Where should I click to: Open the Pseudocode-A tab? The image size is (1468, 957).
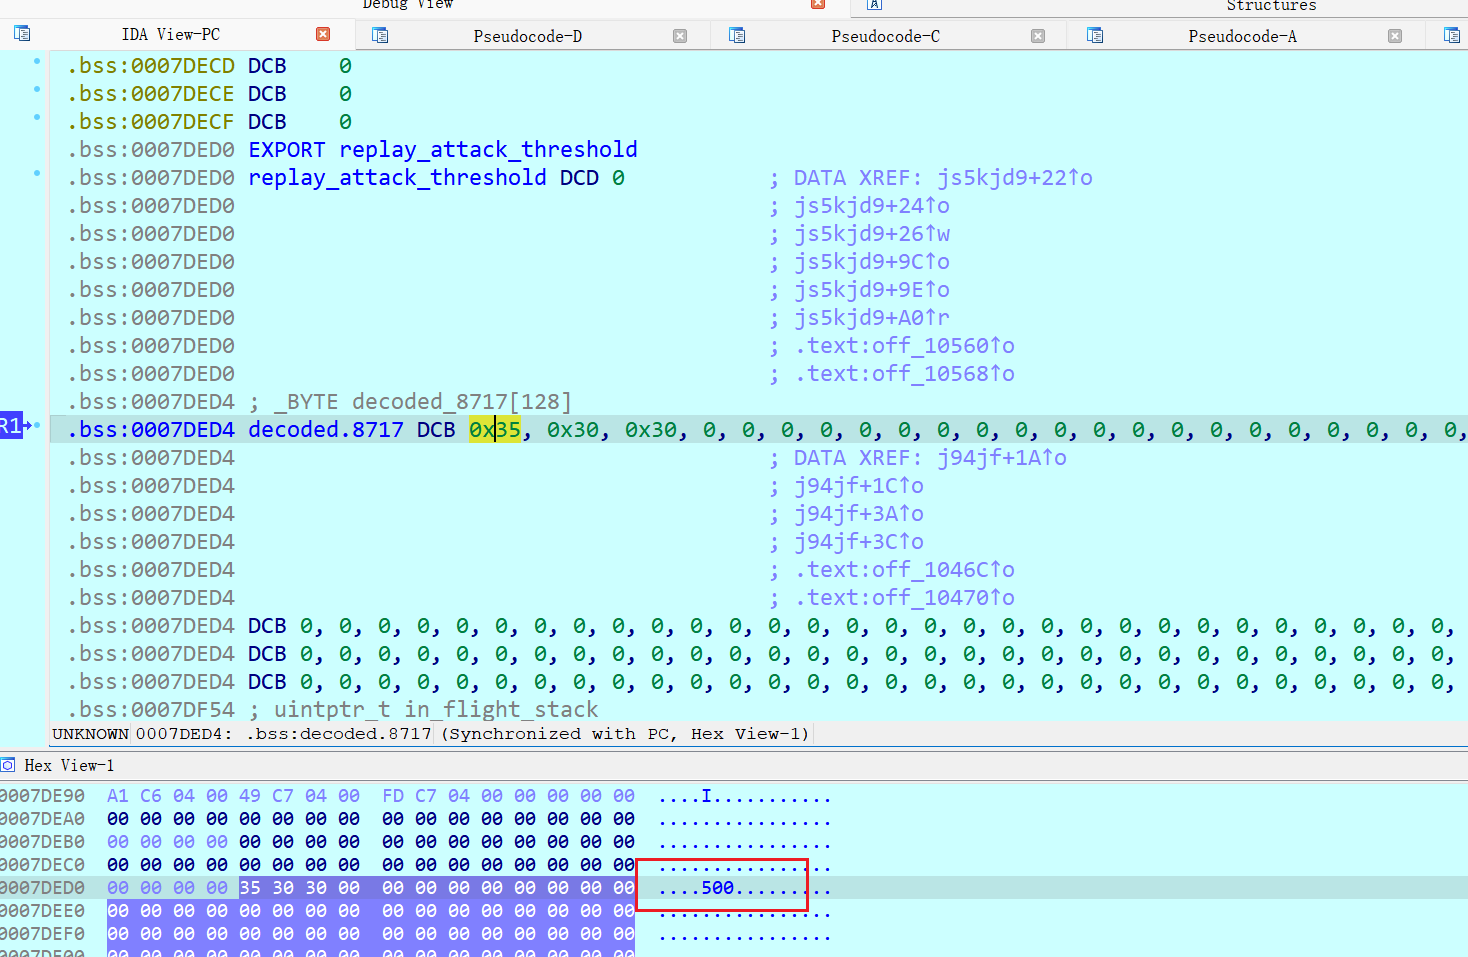pos(1242,36)
